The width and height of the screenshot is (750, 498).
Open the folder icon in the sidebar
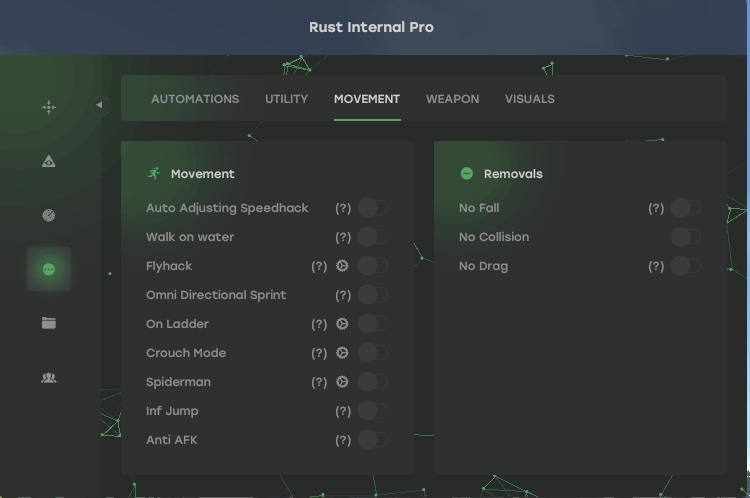(x=49, y=323)
